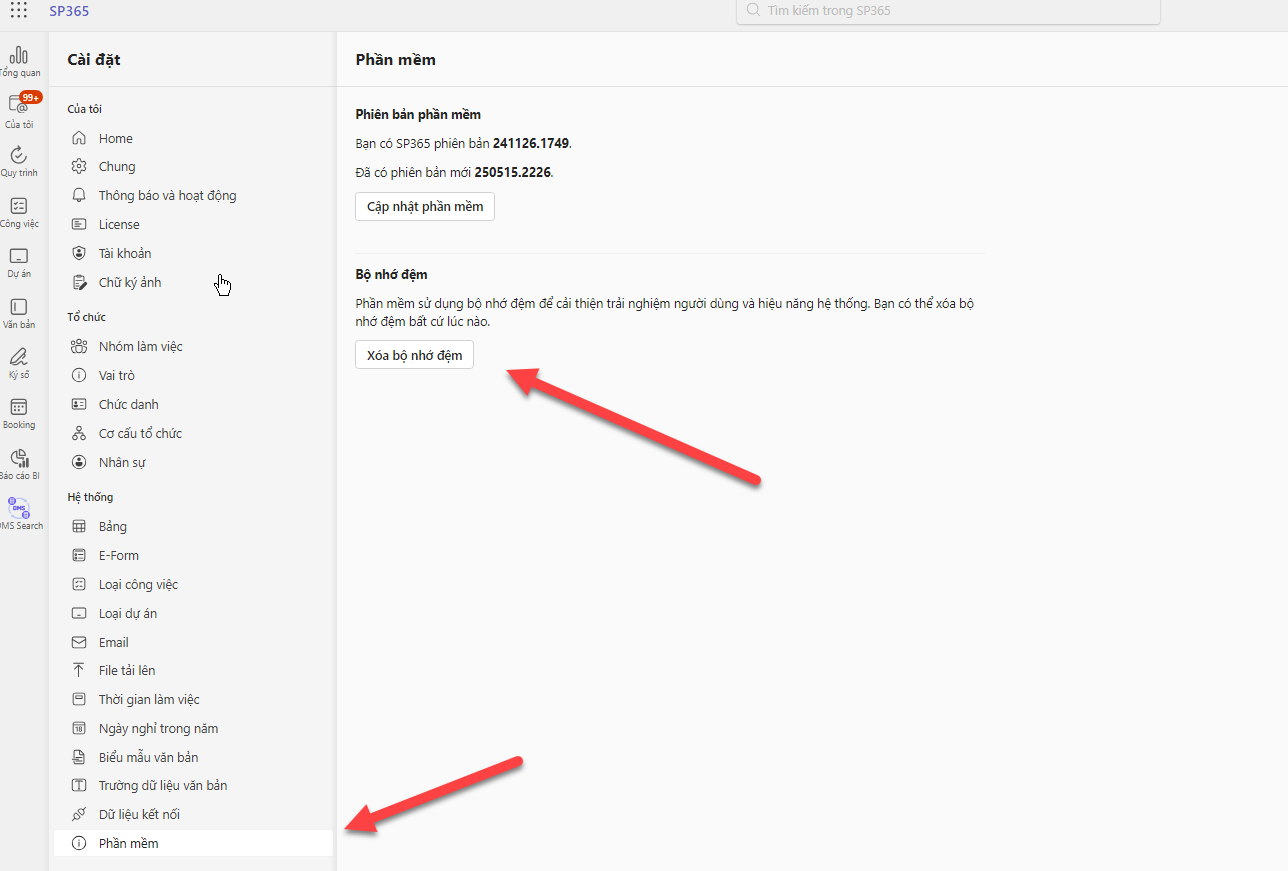Screen dimensions: 1288x871
Task: Launch DMS Search from left rail
Action: pos(19,513)
